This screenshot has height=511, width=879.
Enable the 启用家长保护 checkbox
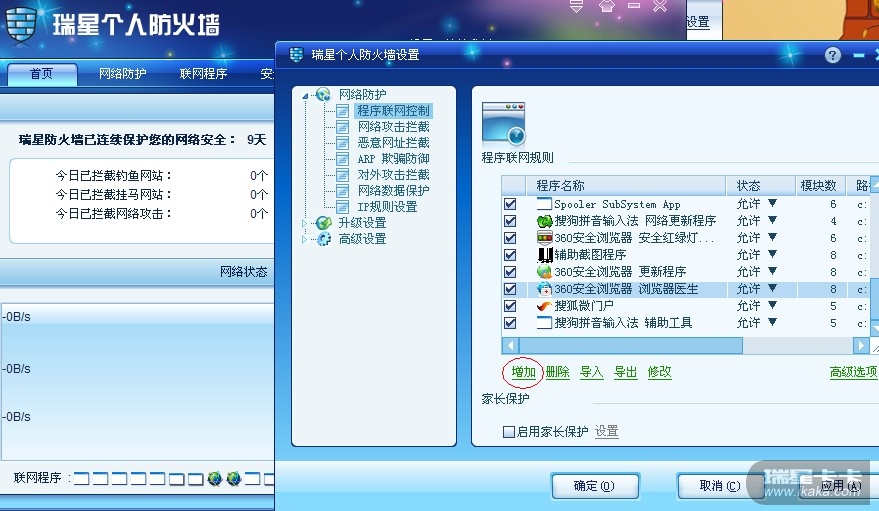509,431
